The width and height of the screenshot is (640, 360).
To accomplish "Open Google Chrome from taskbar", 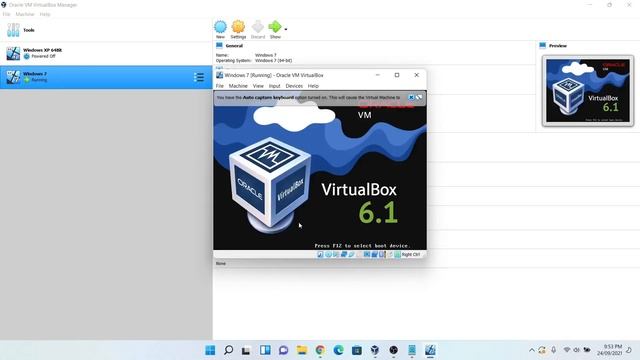I will (x=320, y=350).
